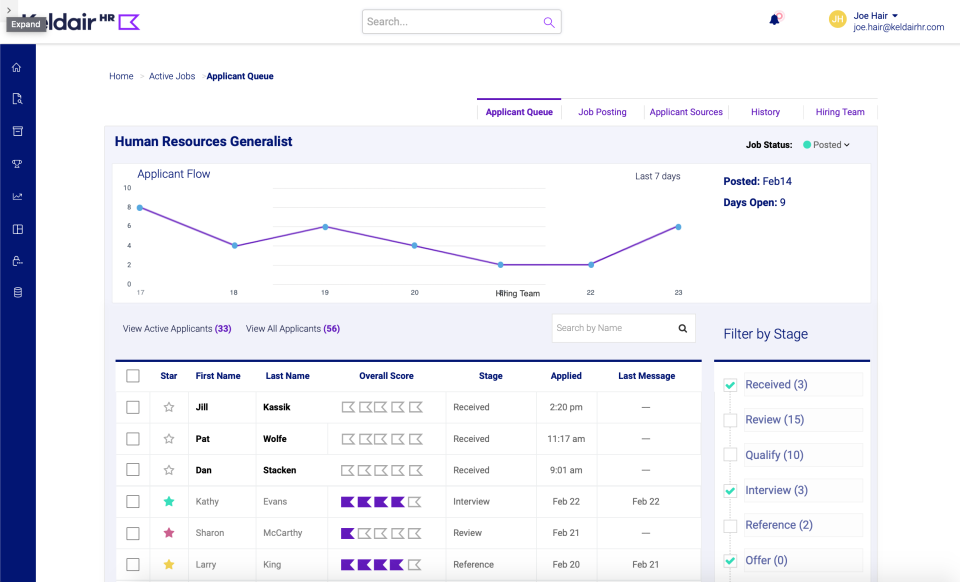This screenshot has height=582, width=960.
Task: Star the applicant Jill Kassik
Action: [168, 407]
